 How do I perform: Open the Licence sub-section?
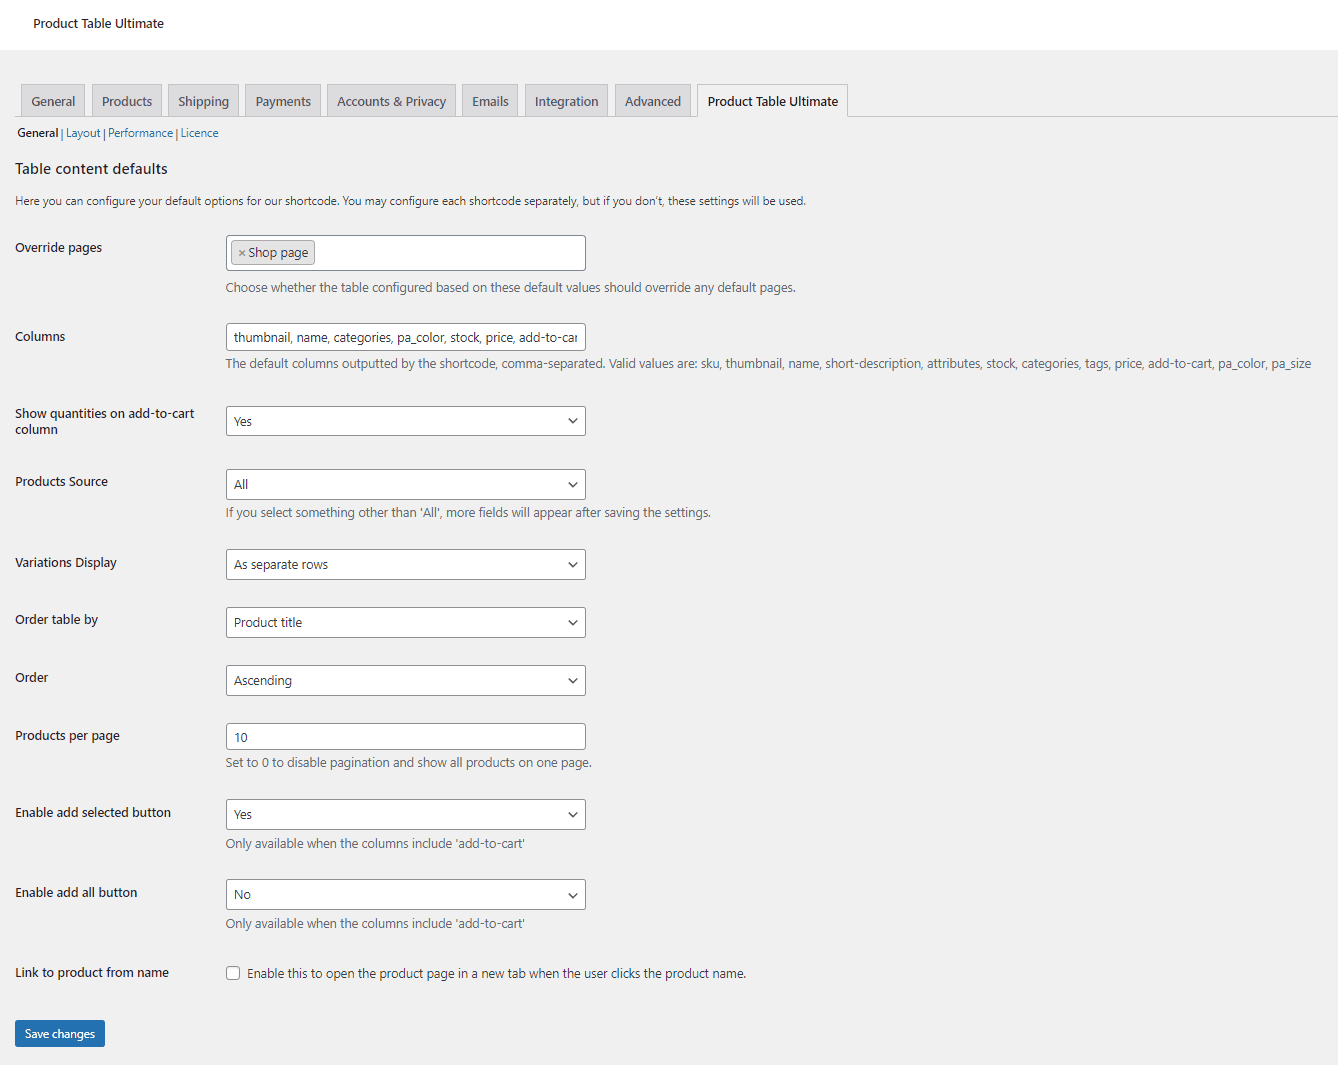pyautogui.click(x=199, y=133)
